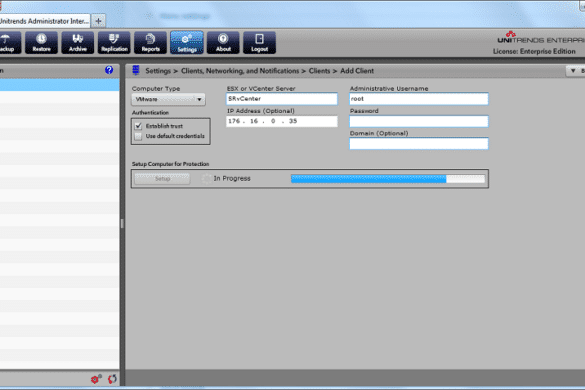The width and height of the screenshot is (585, 390).
Task: Click the Domain (Optional) input field
Action: pyautogui.click(x=419, y=144)
